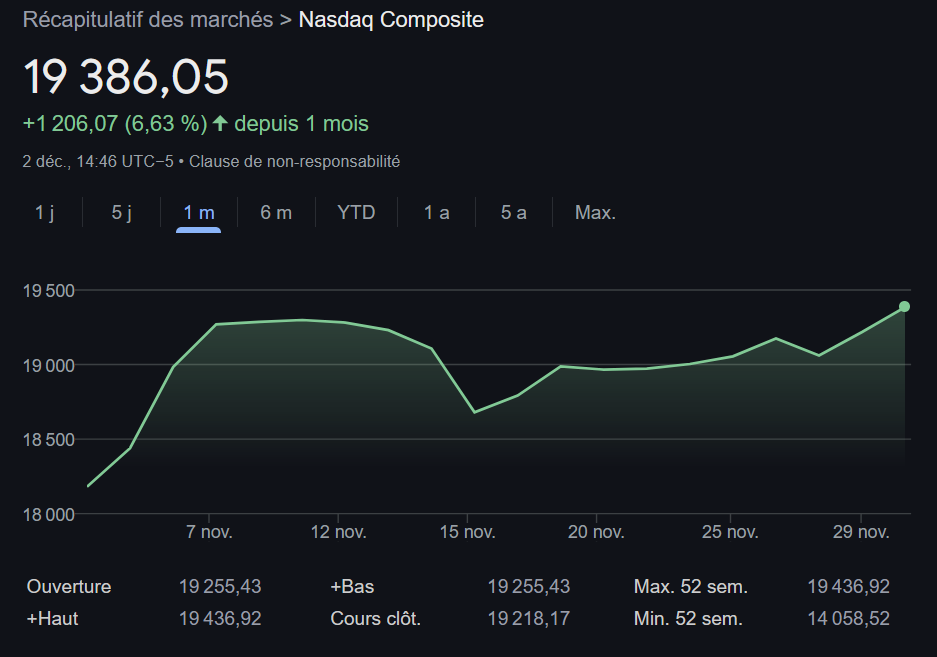Click the Min. 52 sem. label
Screen dimensions: 937x657
(x=688, y=618)
